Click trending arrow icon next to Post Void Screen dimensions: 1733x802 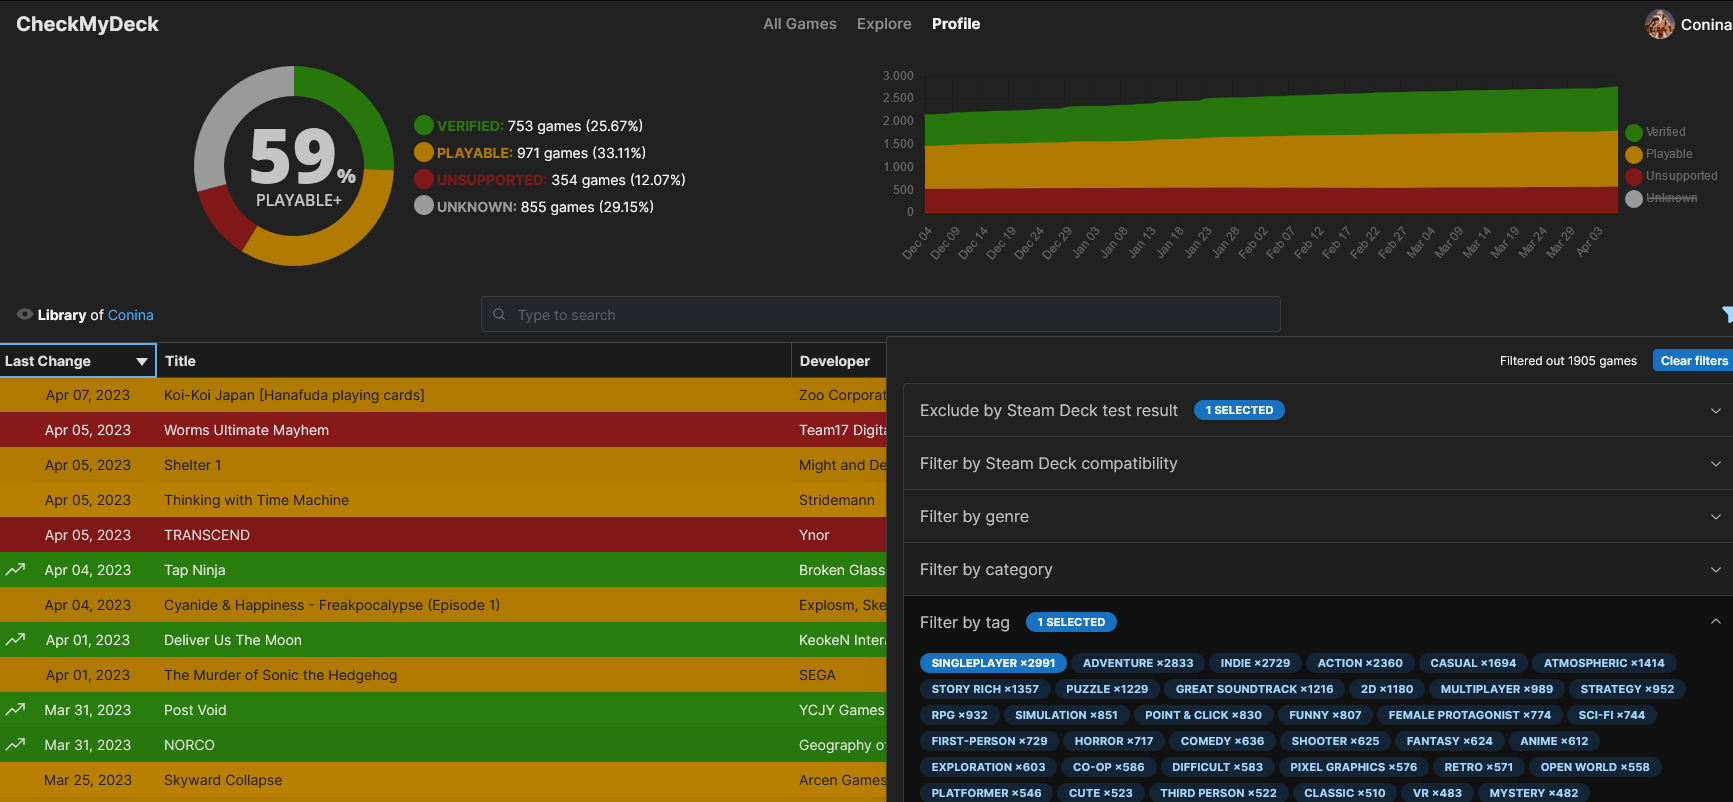15,710
